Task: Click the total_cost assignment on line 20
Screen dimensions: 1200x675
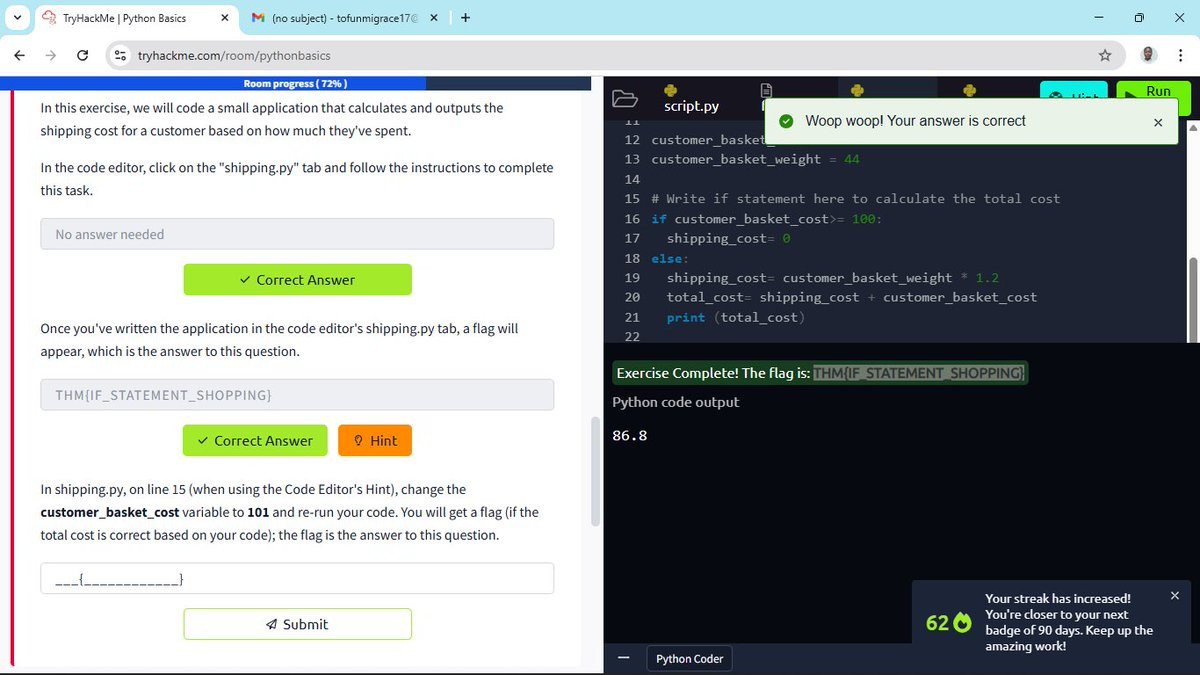Action: (852, 298)
